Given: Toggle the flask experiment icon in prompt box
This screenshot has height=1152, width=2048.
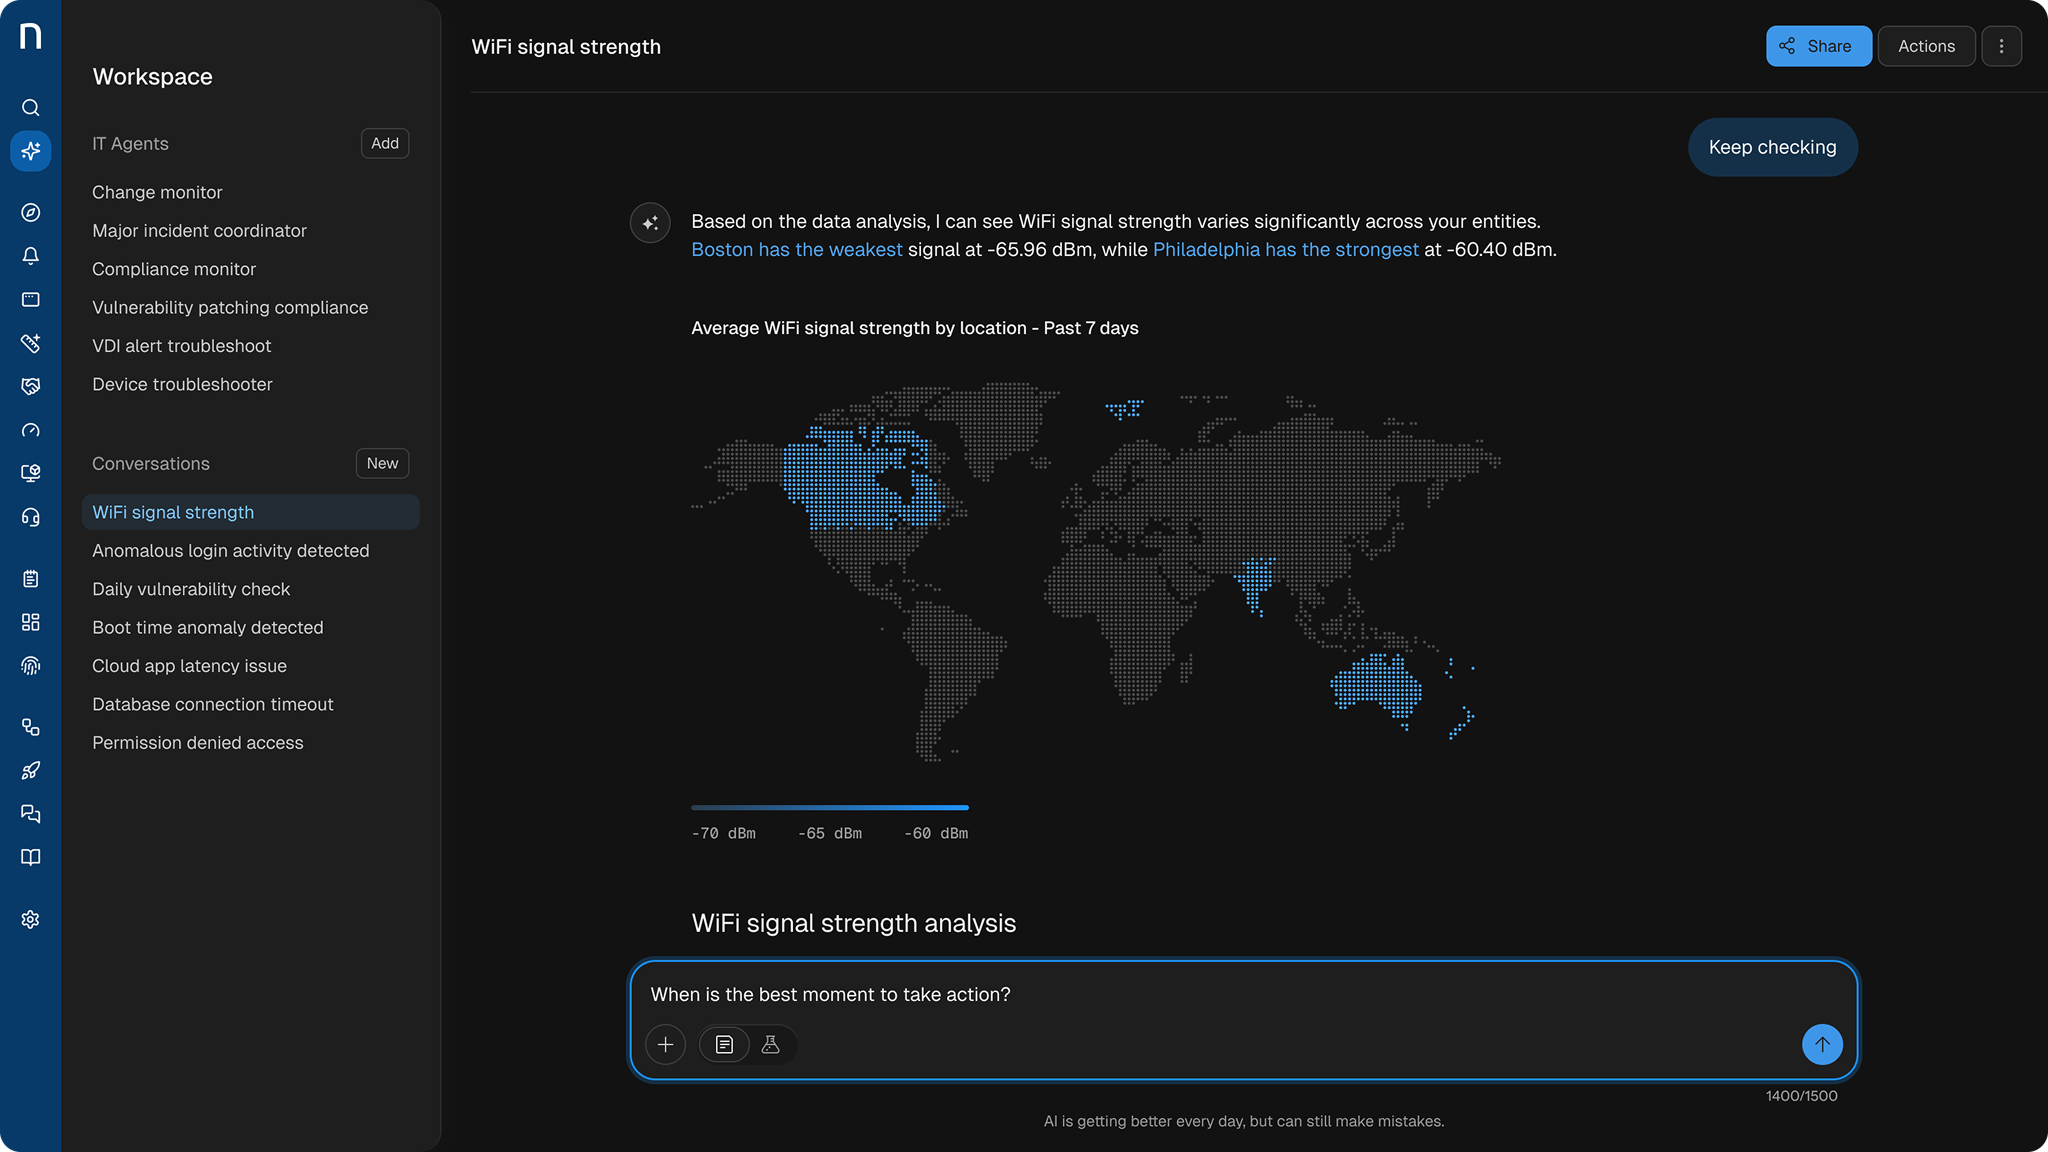Looking at the screenshot, I should click(771, 1045).
